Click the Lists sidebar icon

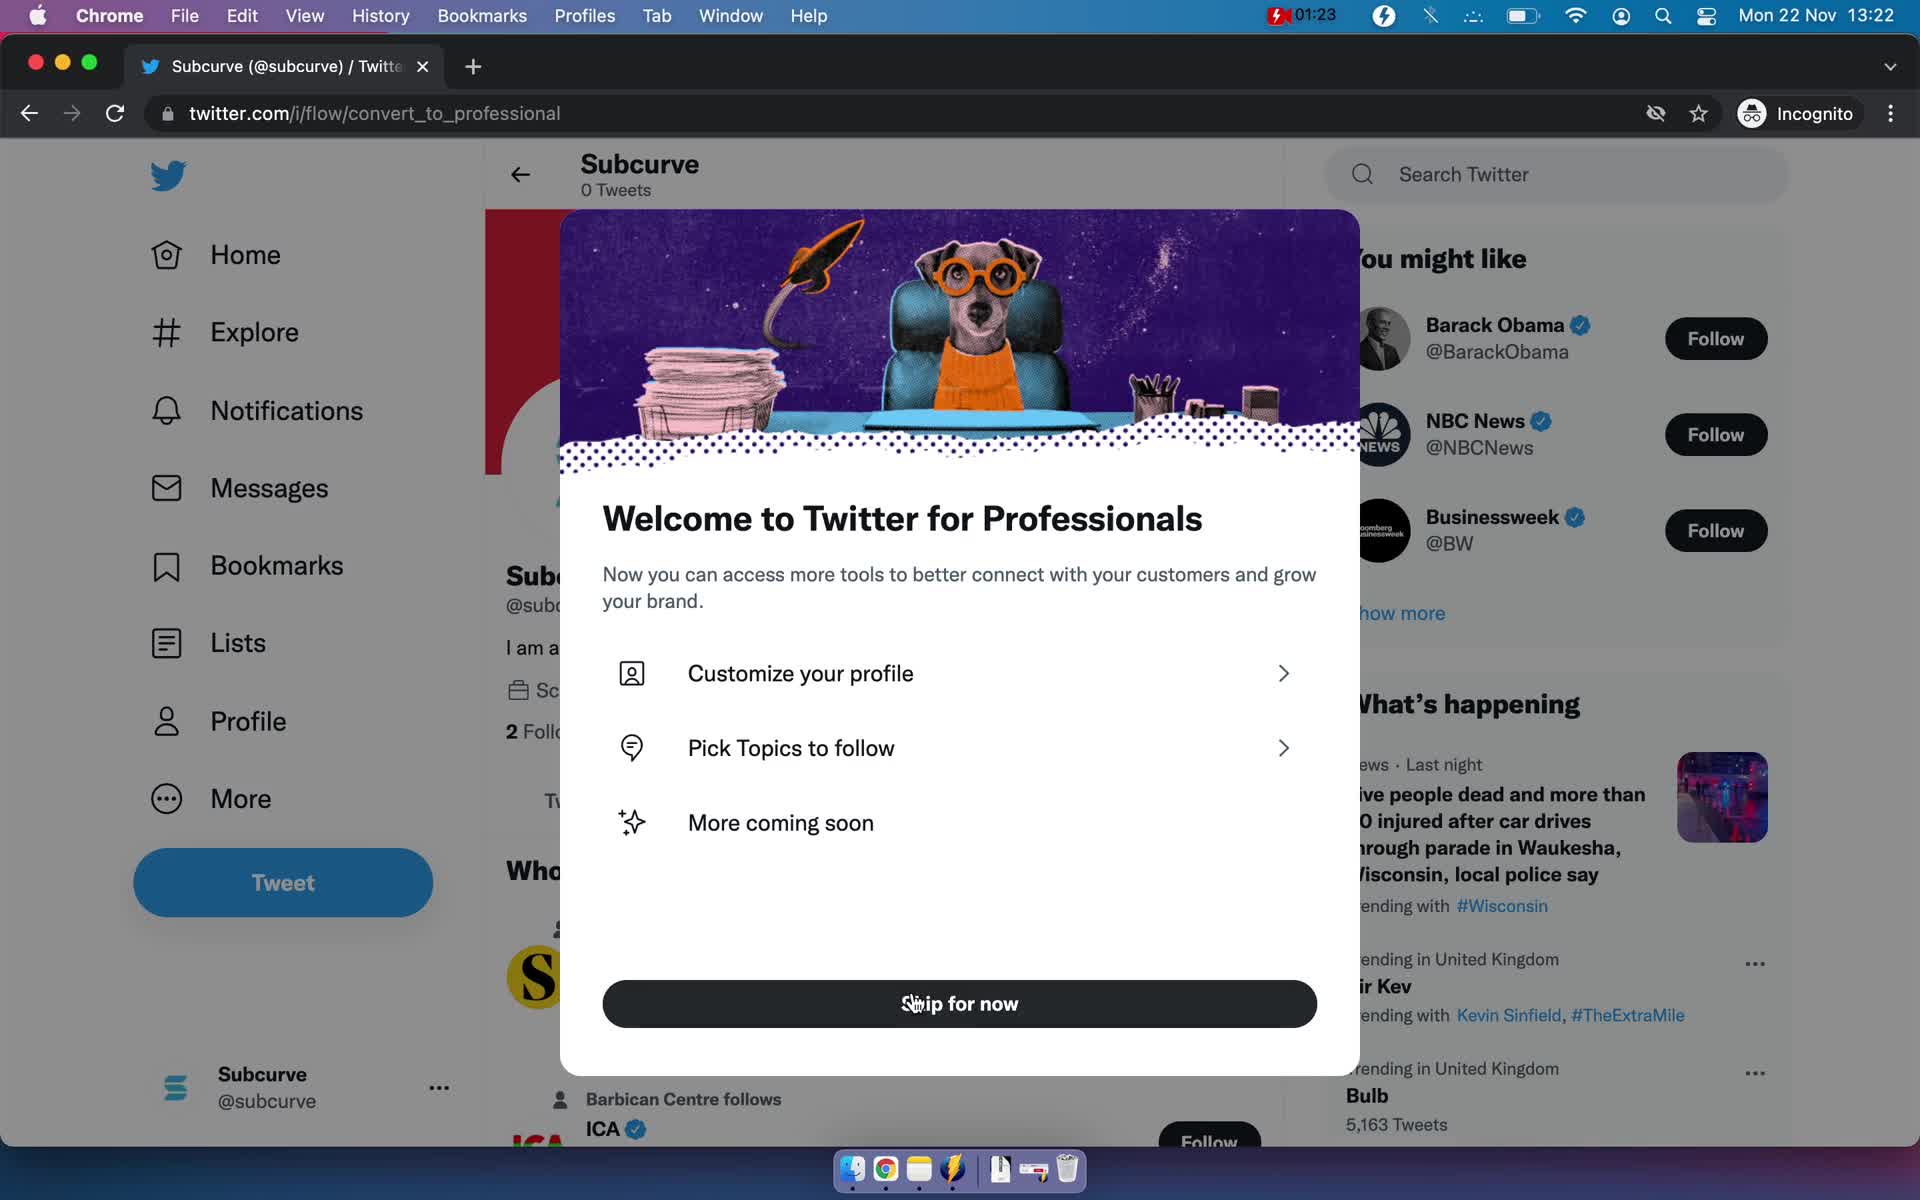(x=166, y=643)
